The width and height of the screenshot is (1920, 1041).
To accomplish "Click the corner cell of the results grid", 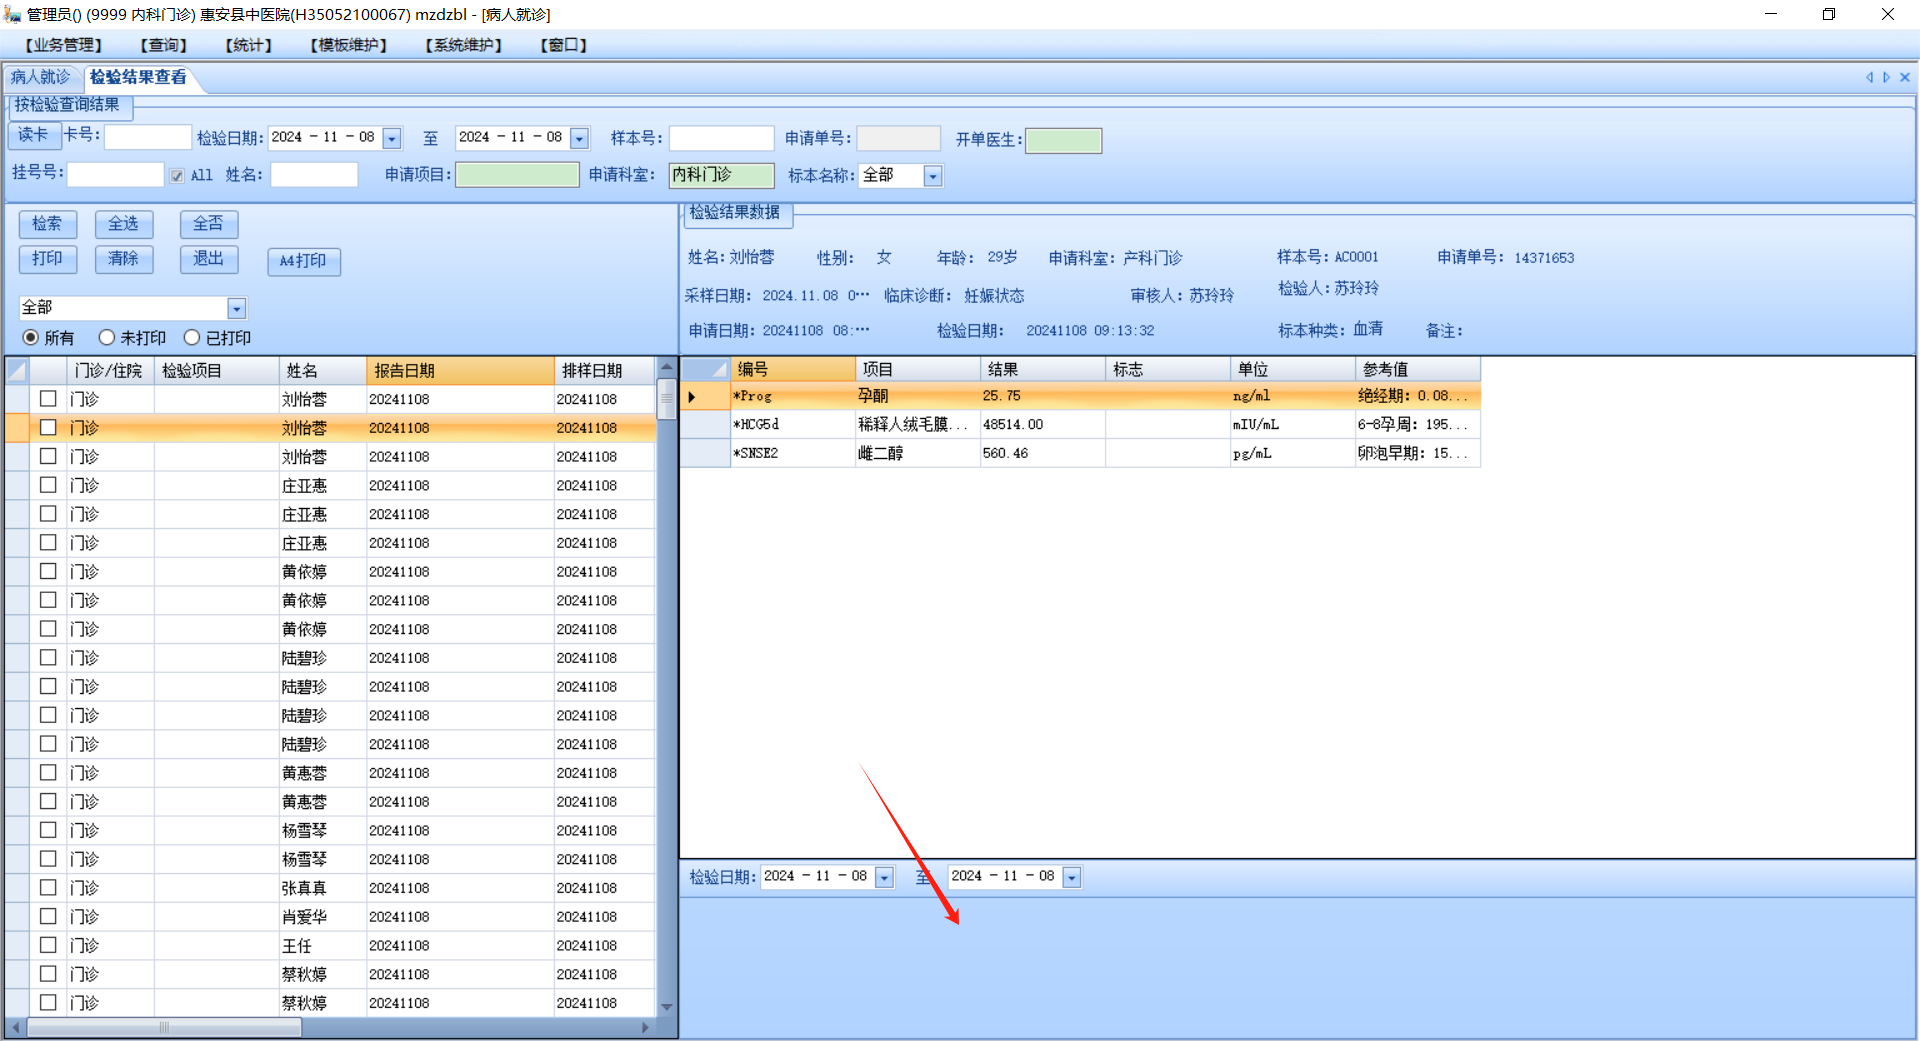I will 705,369.
